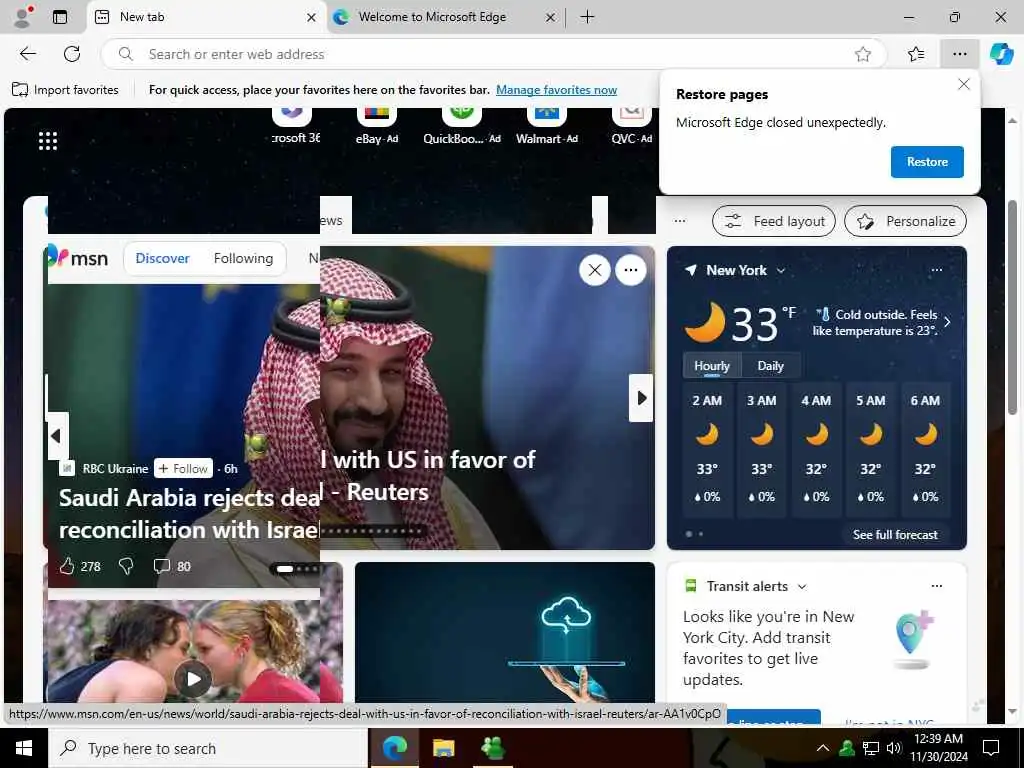Go to next news slide

click(641, 398)
